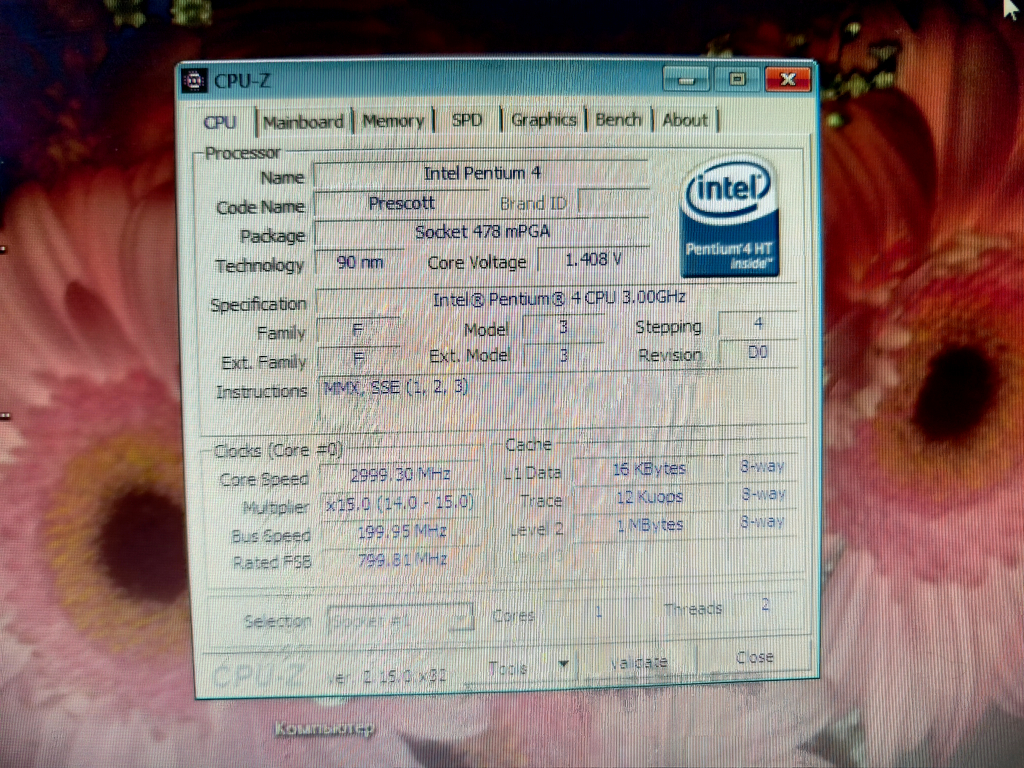1024x768 pixels.
Task: Click the Package value 'Socket 478 mPGA'
Action: 482,232
